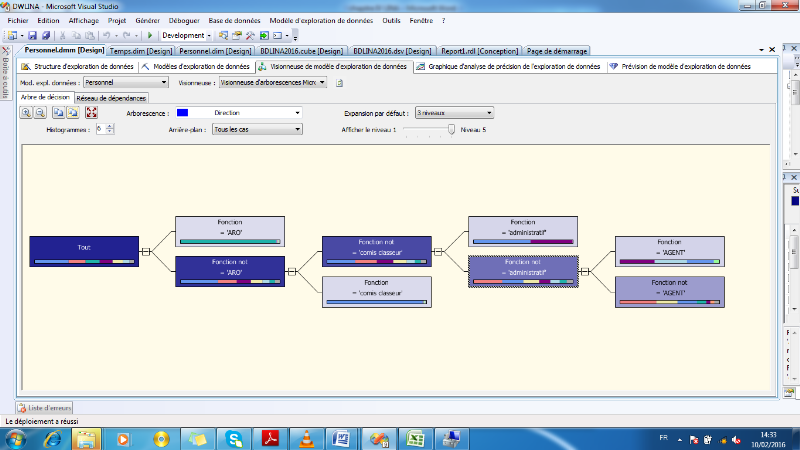Click the Afficher le niveau slider handle
Viewport: 800px width, 450px height.
coord(452,130)
